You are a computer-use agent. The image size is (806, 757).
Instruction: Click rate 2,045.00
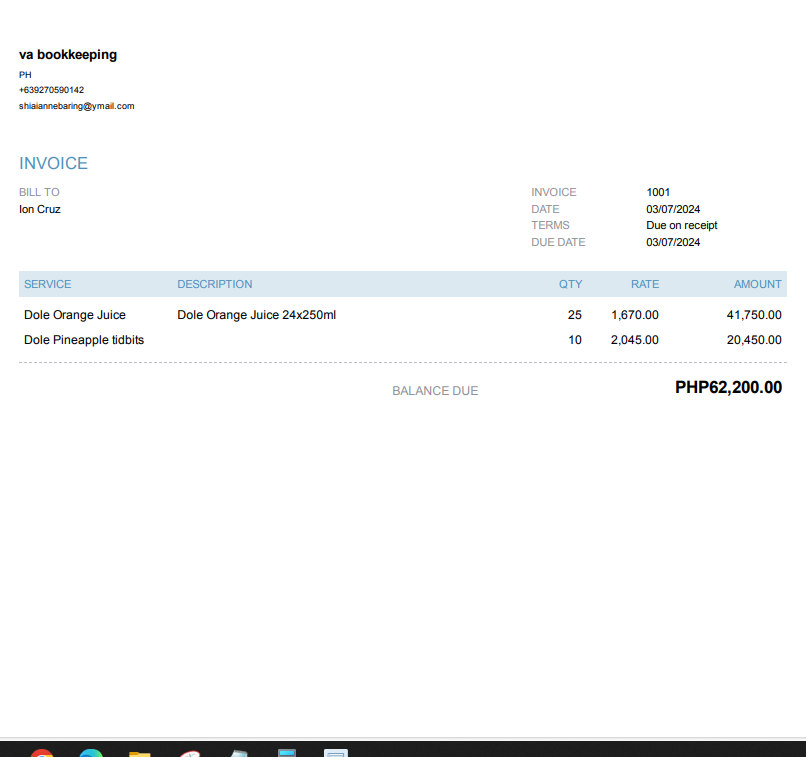635,340
